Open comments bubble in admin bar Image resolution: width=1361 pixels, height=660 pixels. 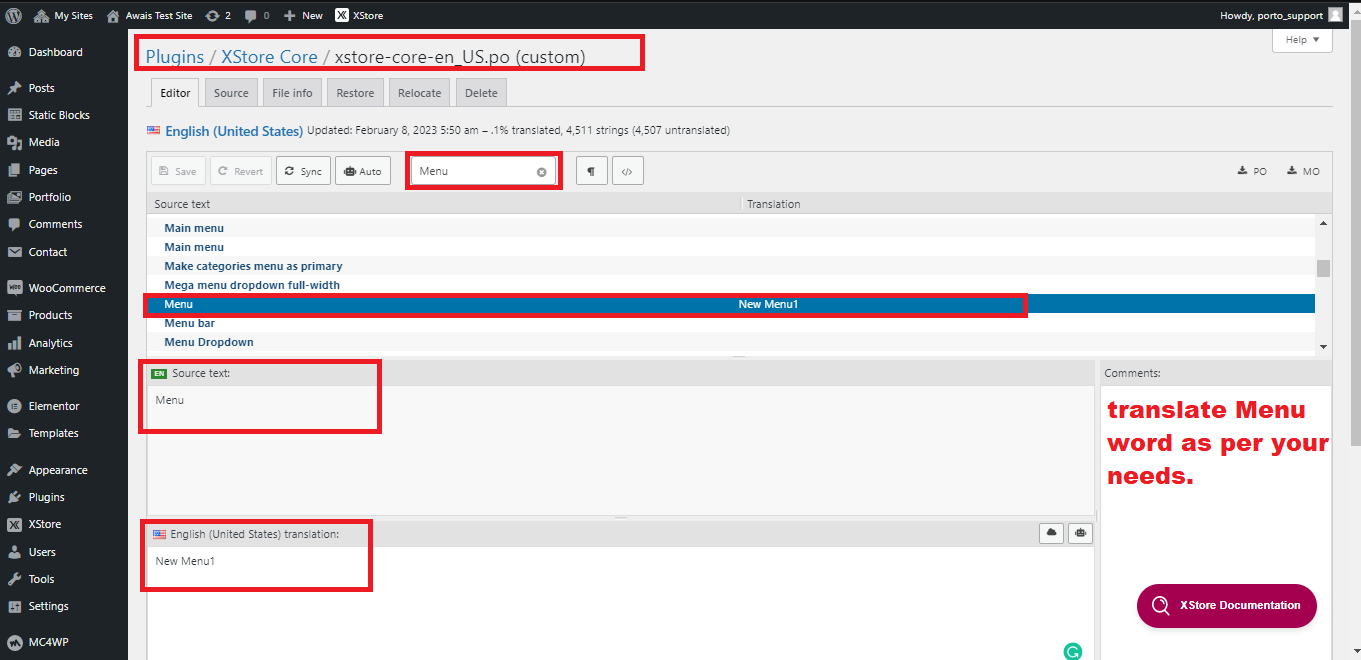click(257, 15)
